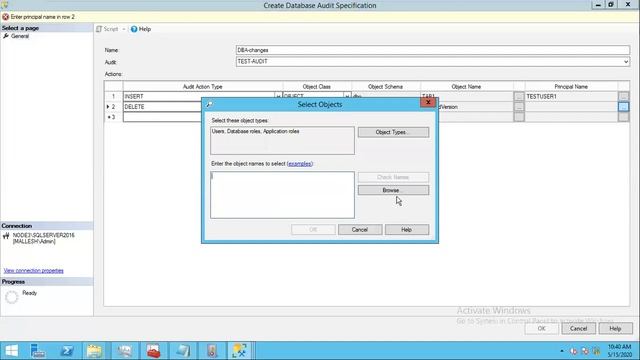Click the principal name ellipsis in row 2

623,107
